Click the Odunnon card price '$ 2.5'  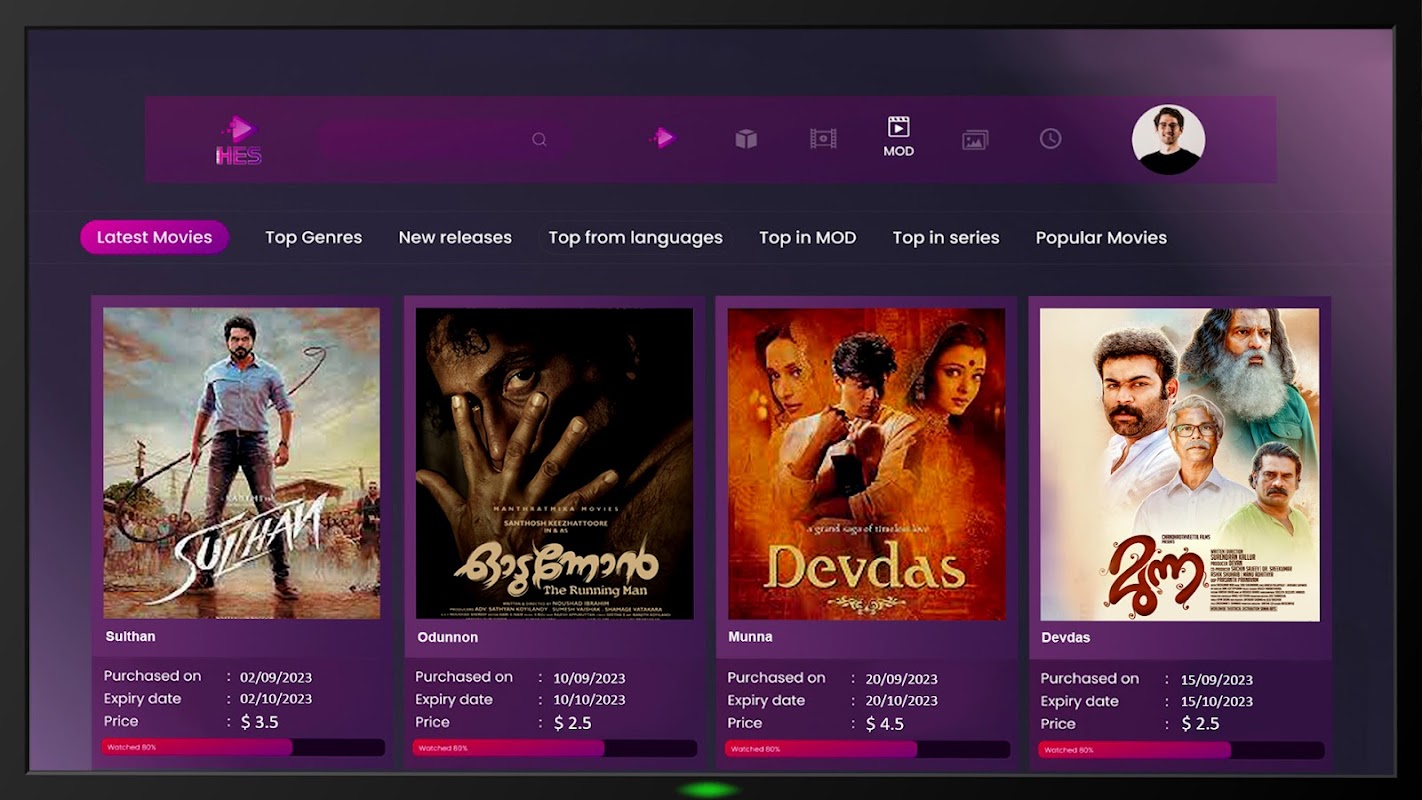[573, 722]
